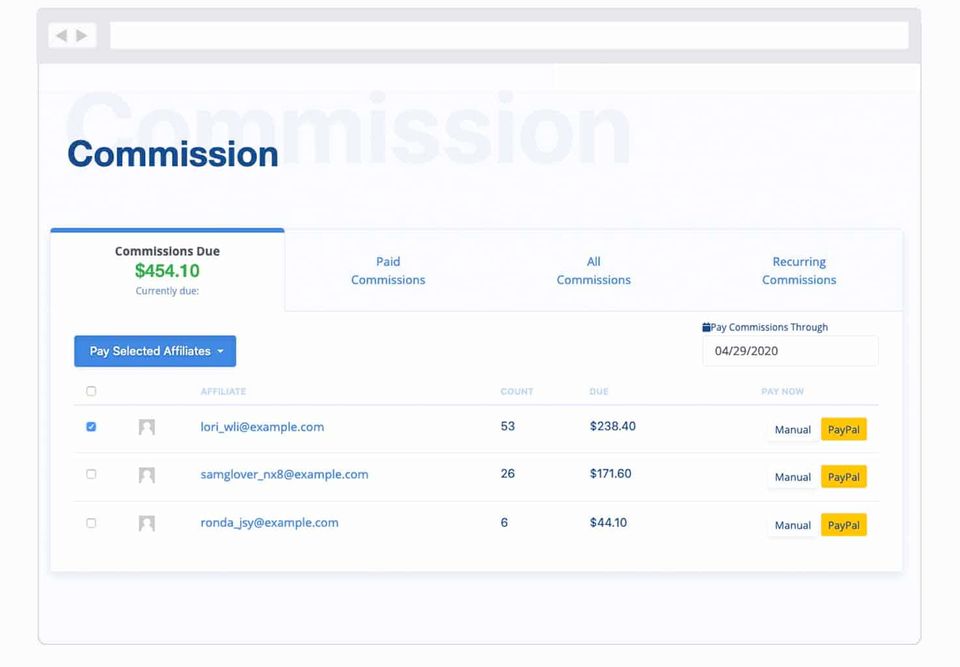Click the $238.40 due amount
Screen dimensions: 960x667
pyautogui.click(x=612, y=426)
